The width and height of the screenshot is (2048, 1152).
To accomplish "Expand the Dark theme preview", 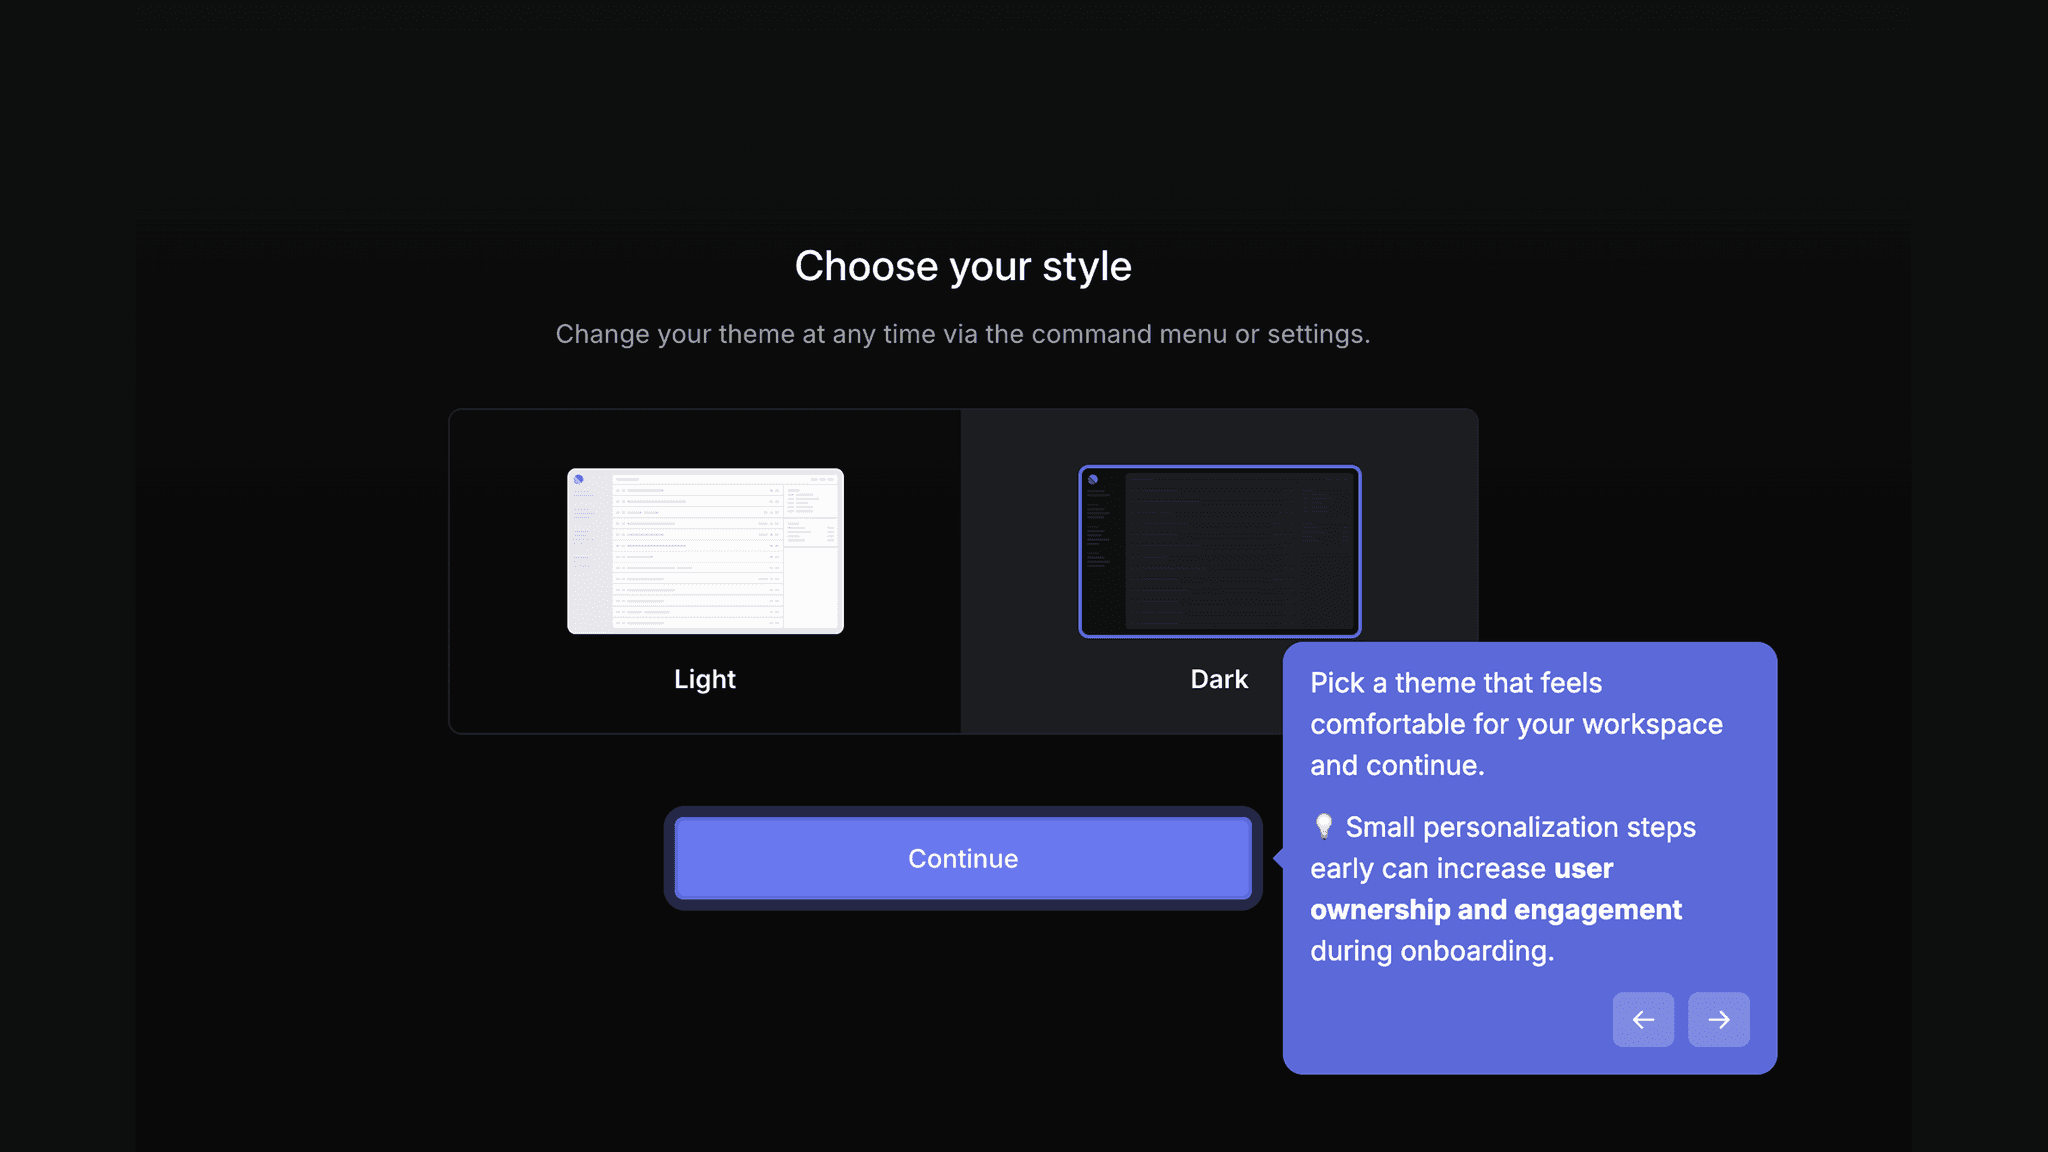I will [x=1219, y=550].
